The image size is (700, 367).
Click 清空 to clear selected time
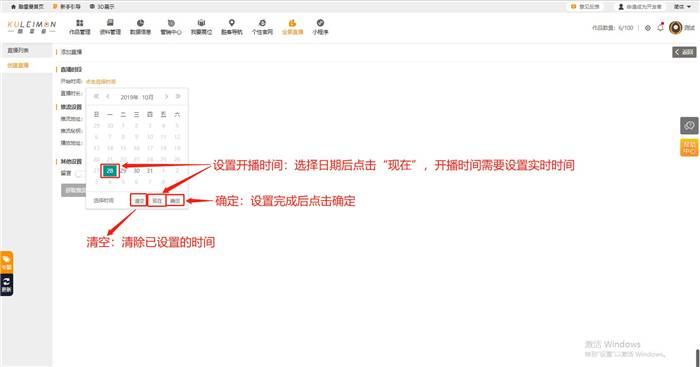[x=139, y=200]
